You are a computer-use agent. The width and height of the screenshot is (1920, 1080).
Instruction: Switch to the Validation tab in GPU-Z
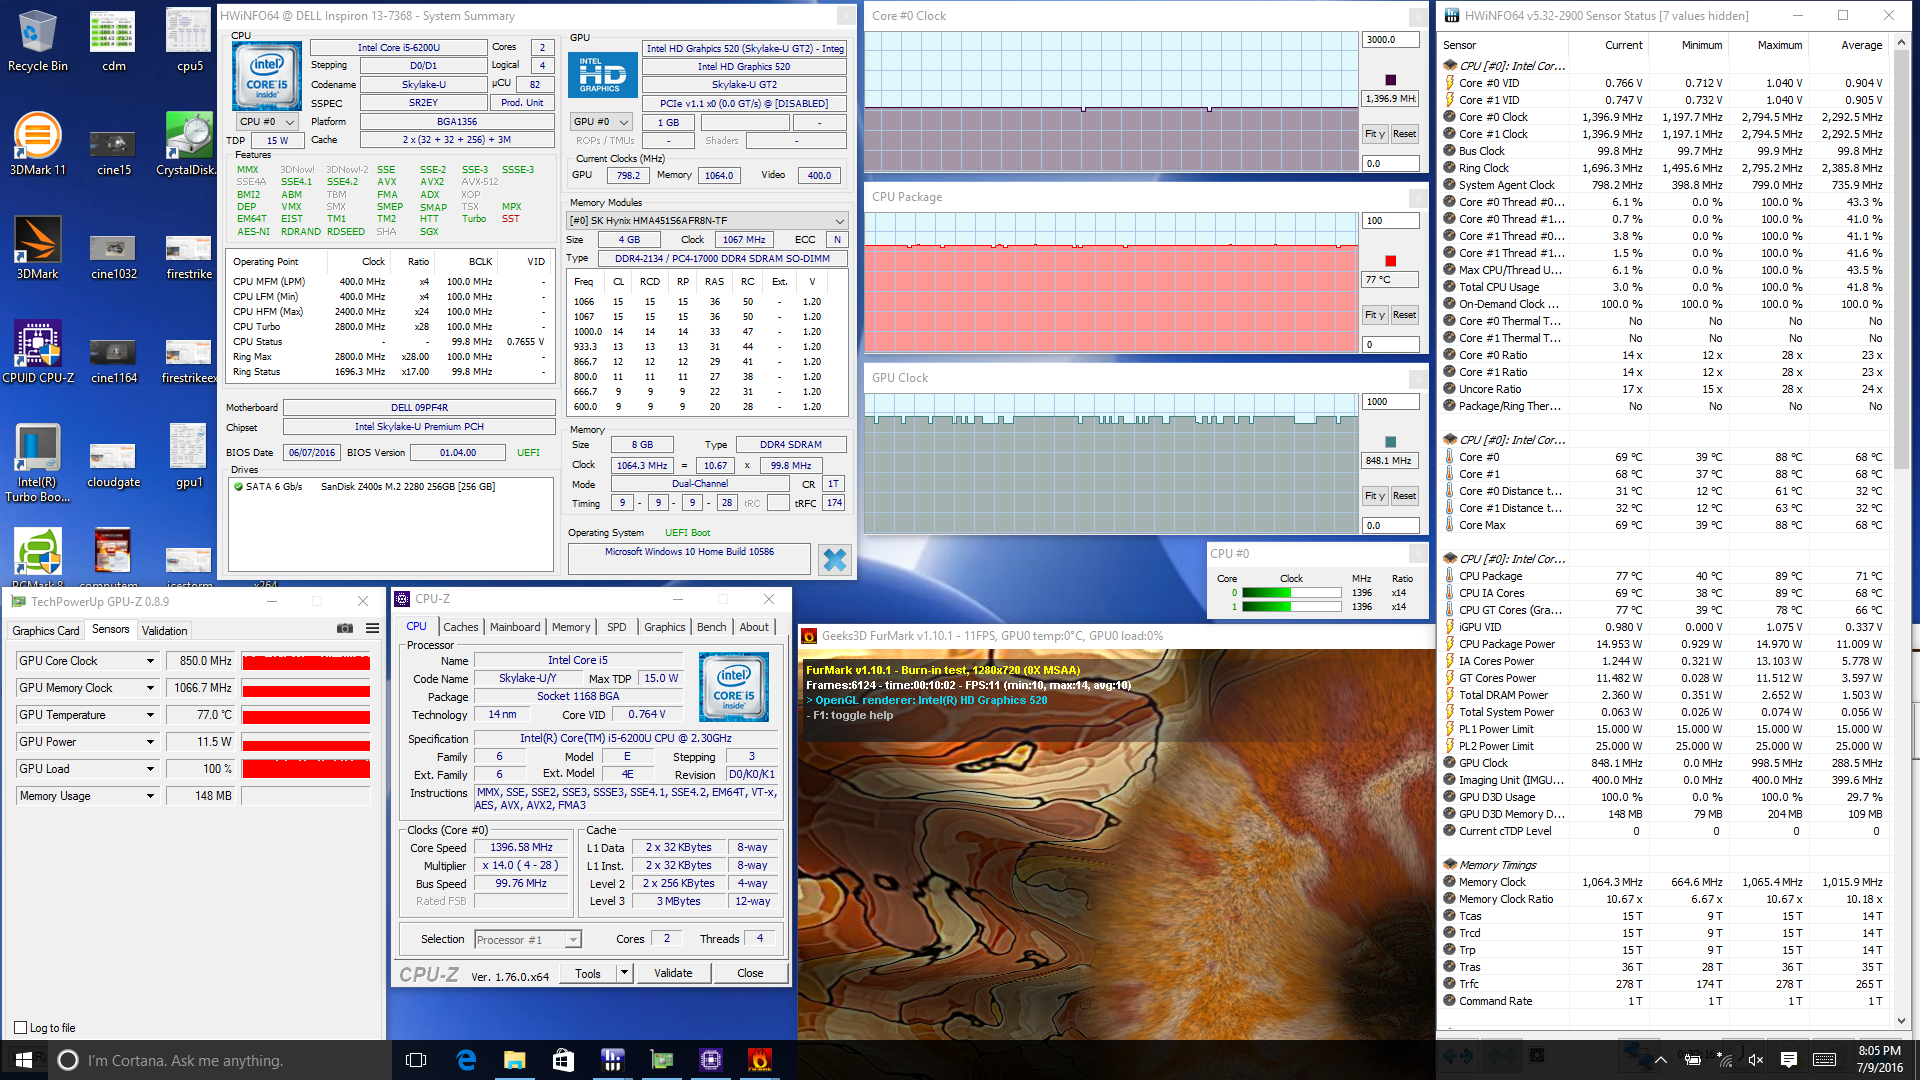tap(164, 631)
